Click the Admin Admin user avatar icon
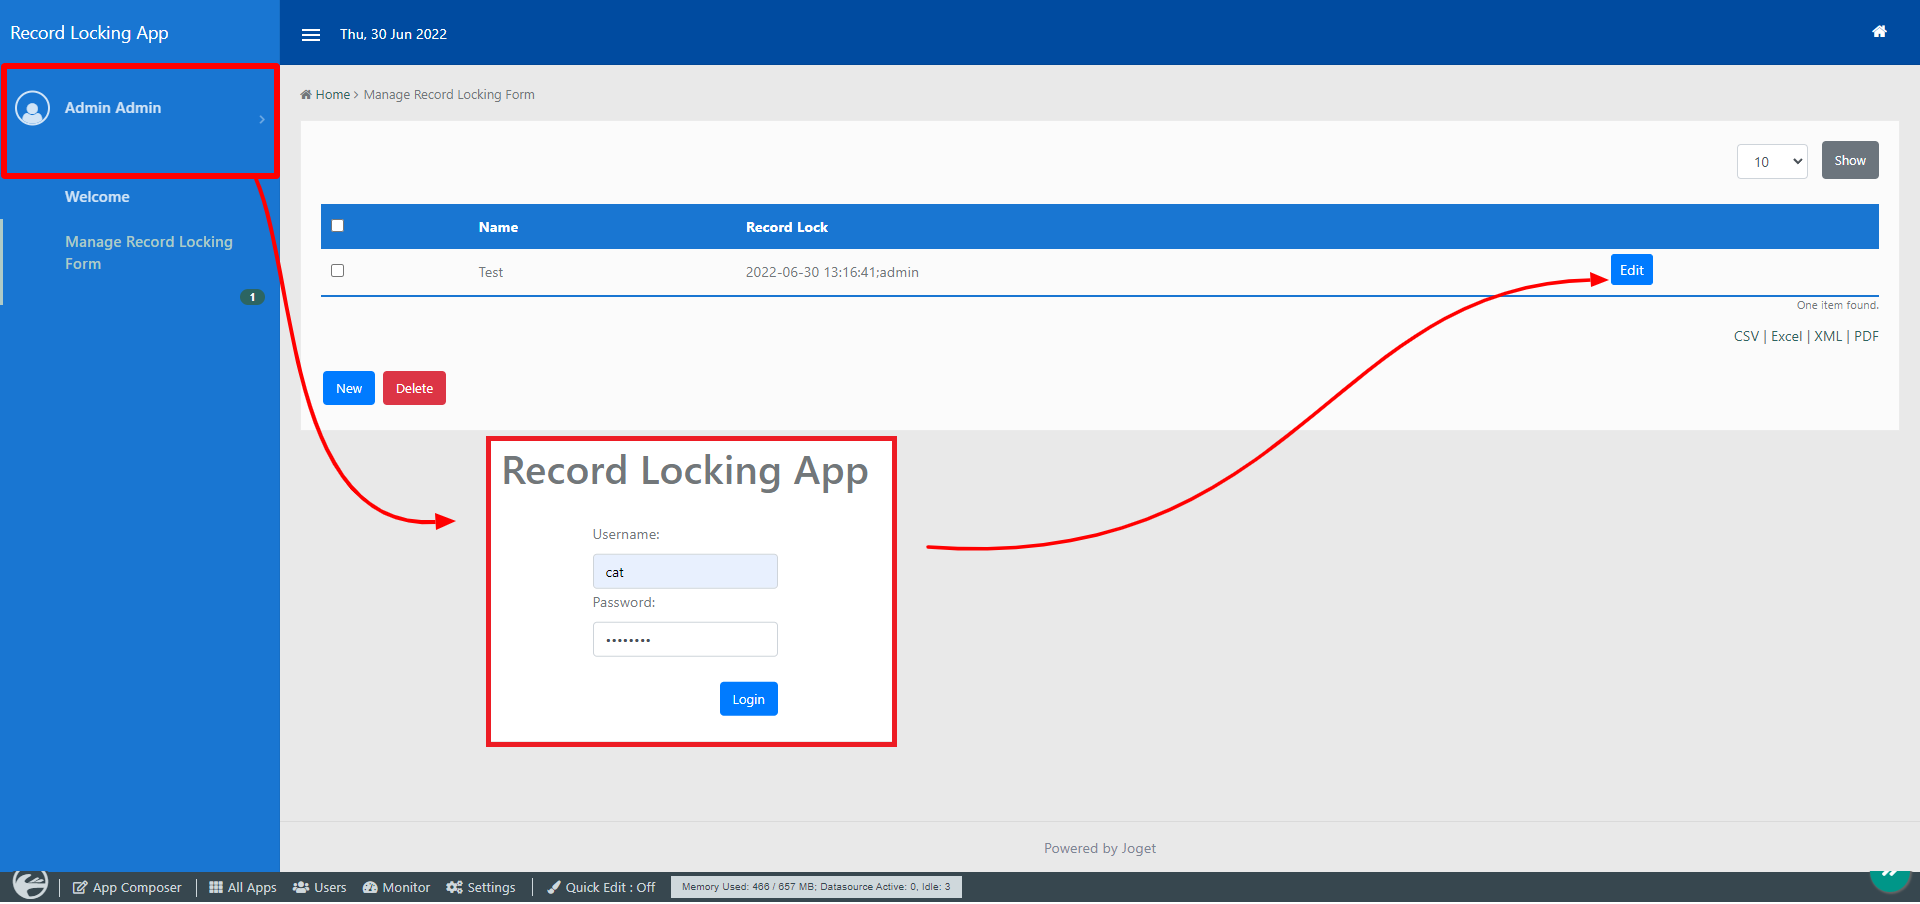Image resolution: width=1920 pixels, height=904 pixels. coord(33,108)
